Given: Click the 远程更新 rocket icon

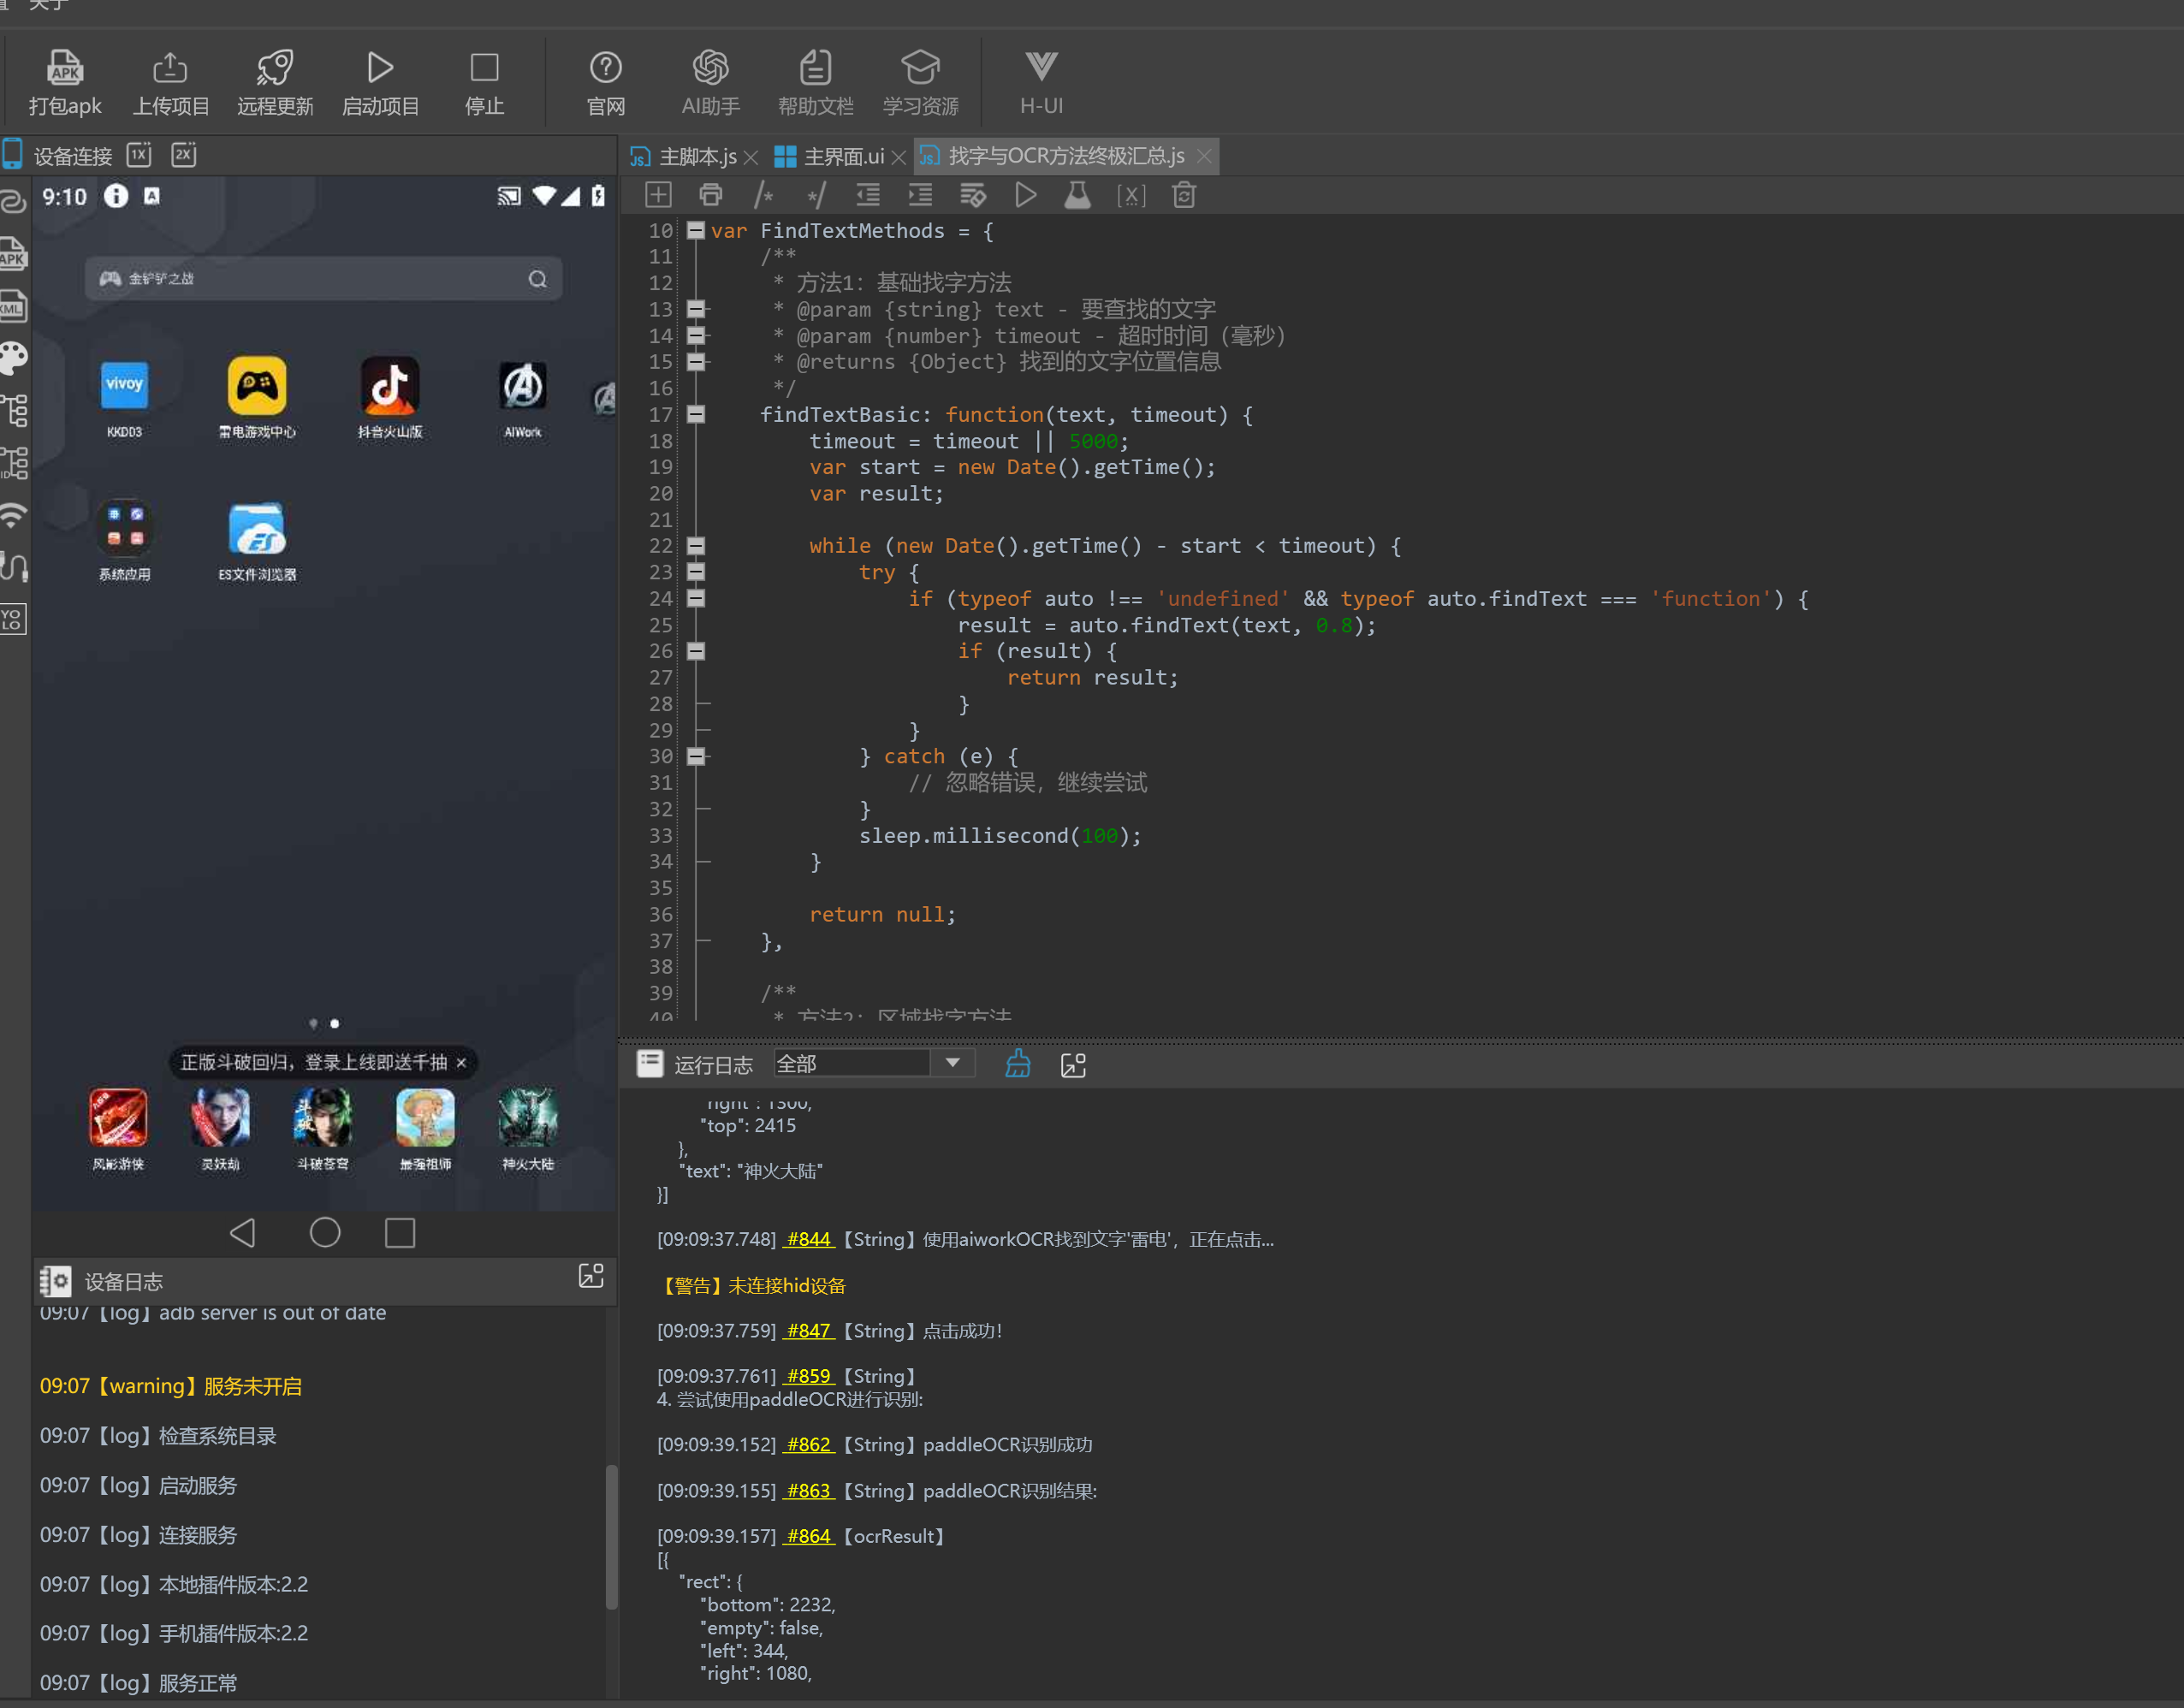Looking at the screenshot, I should click(275, 68).
